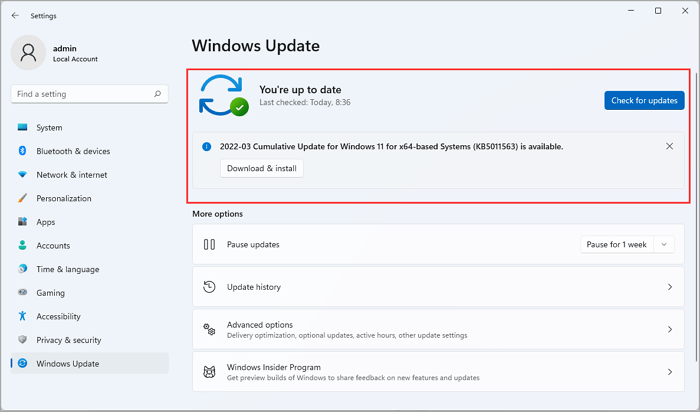Click the Windows Insider Program label
The height and width of the screenshot is (412, 700).
pos(274,367)
